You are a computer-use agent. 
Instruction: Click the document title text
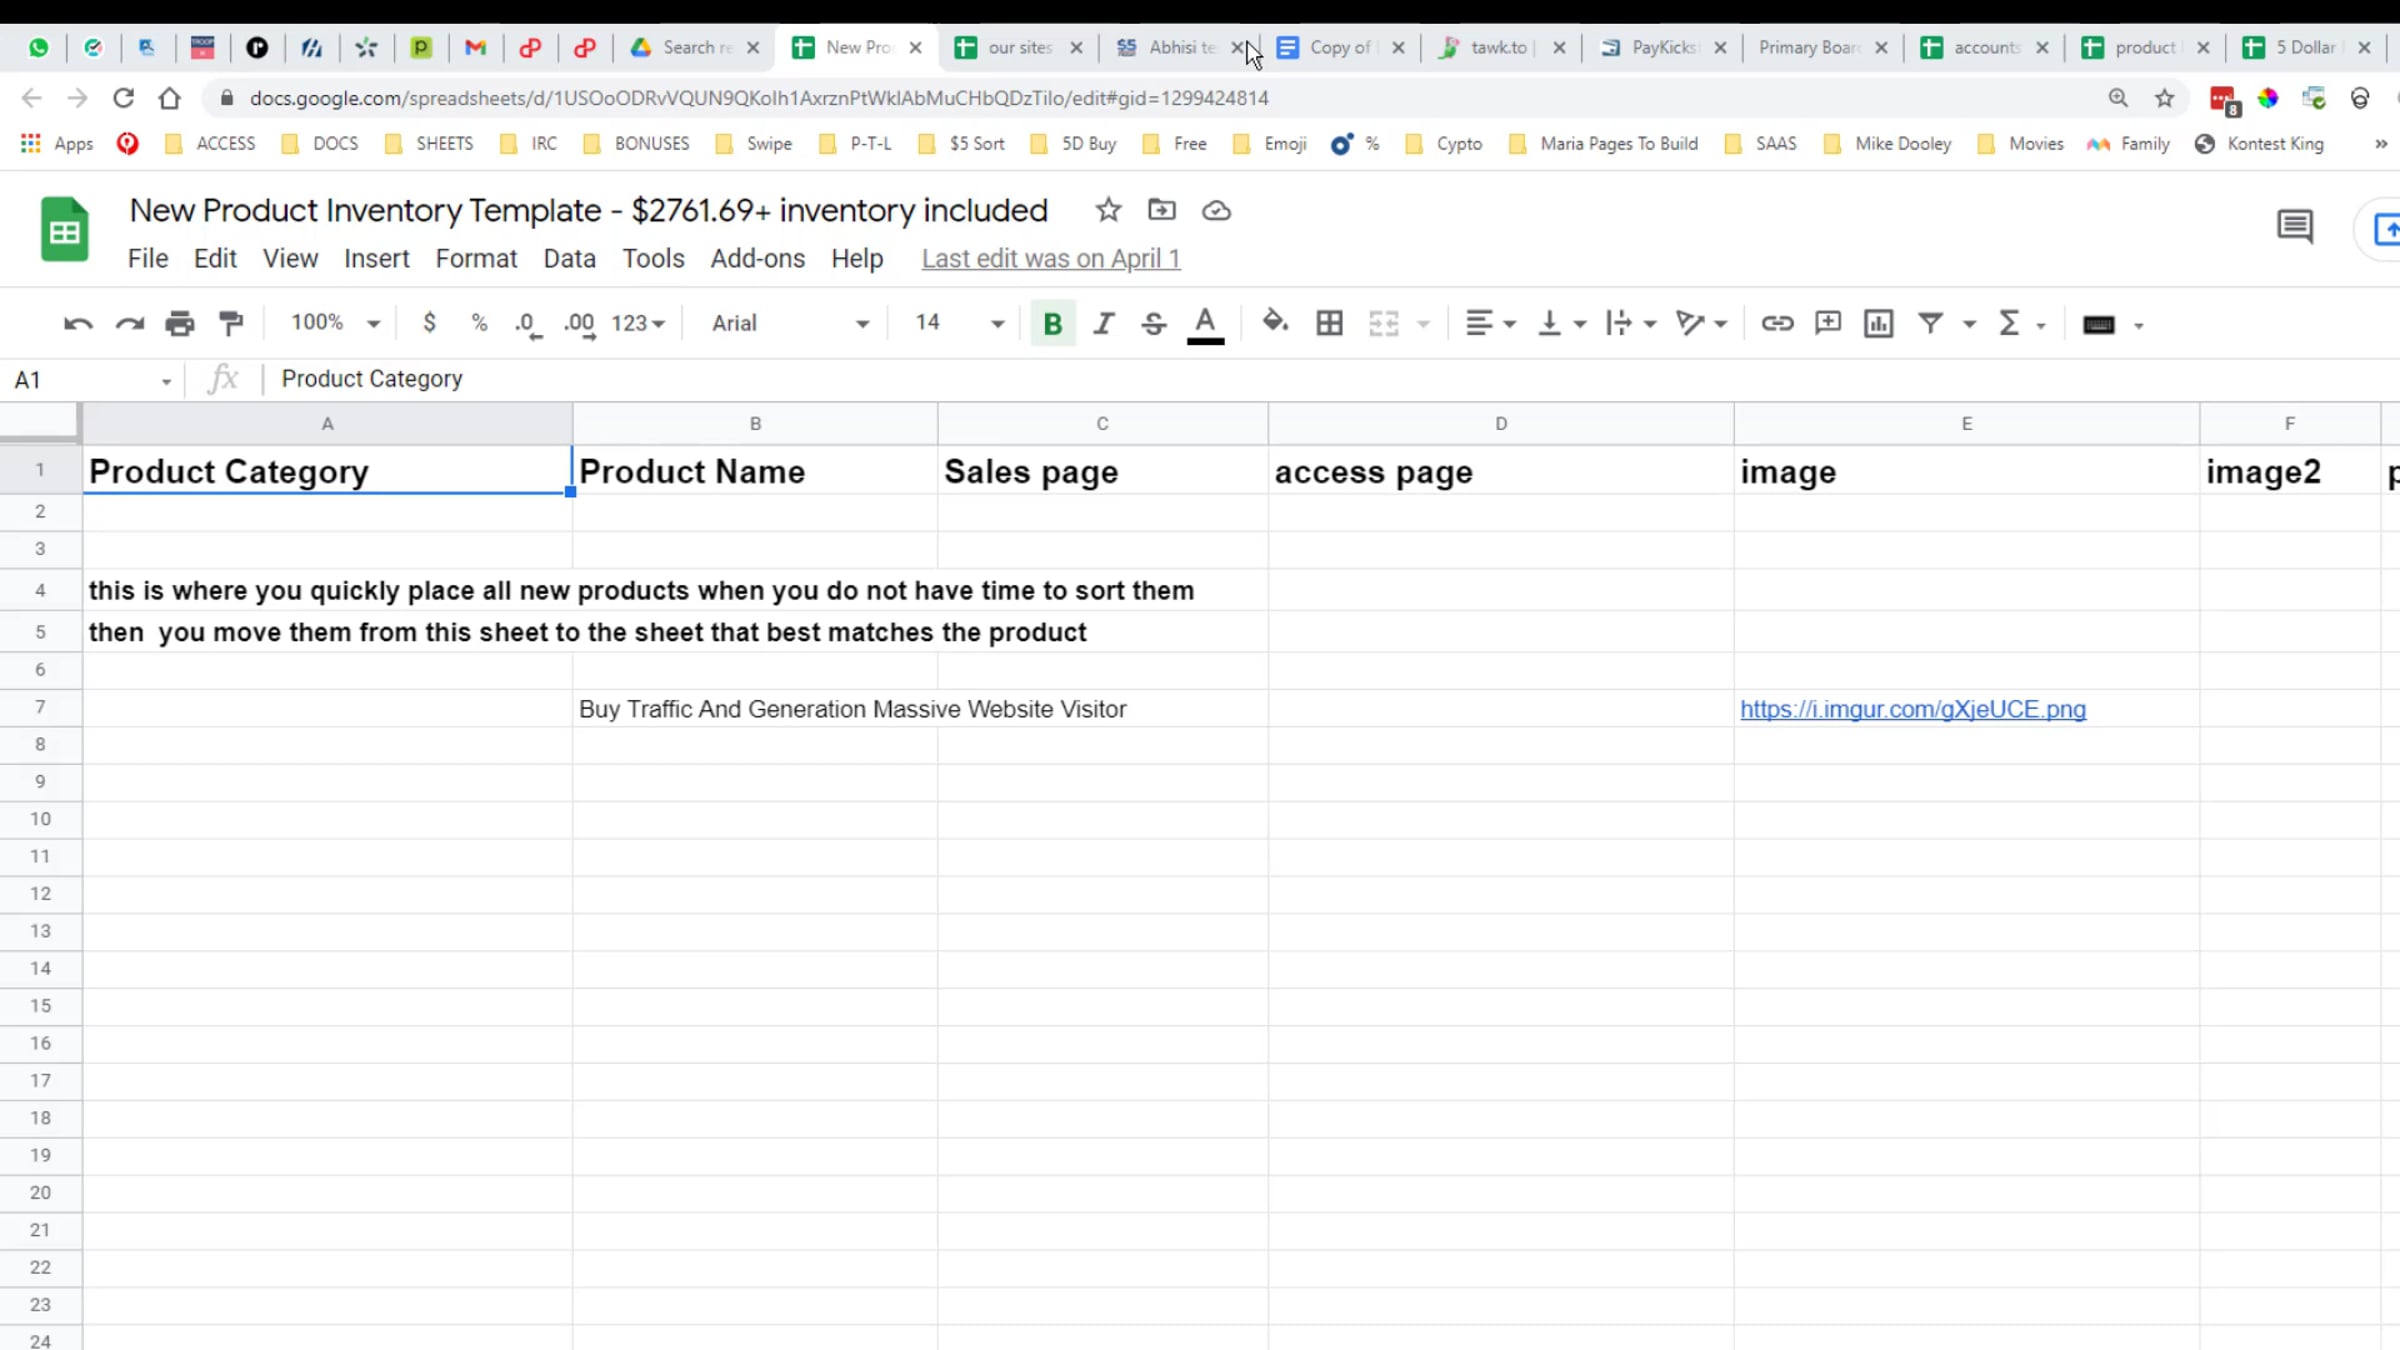(x=589, y=210)
